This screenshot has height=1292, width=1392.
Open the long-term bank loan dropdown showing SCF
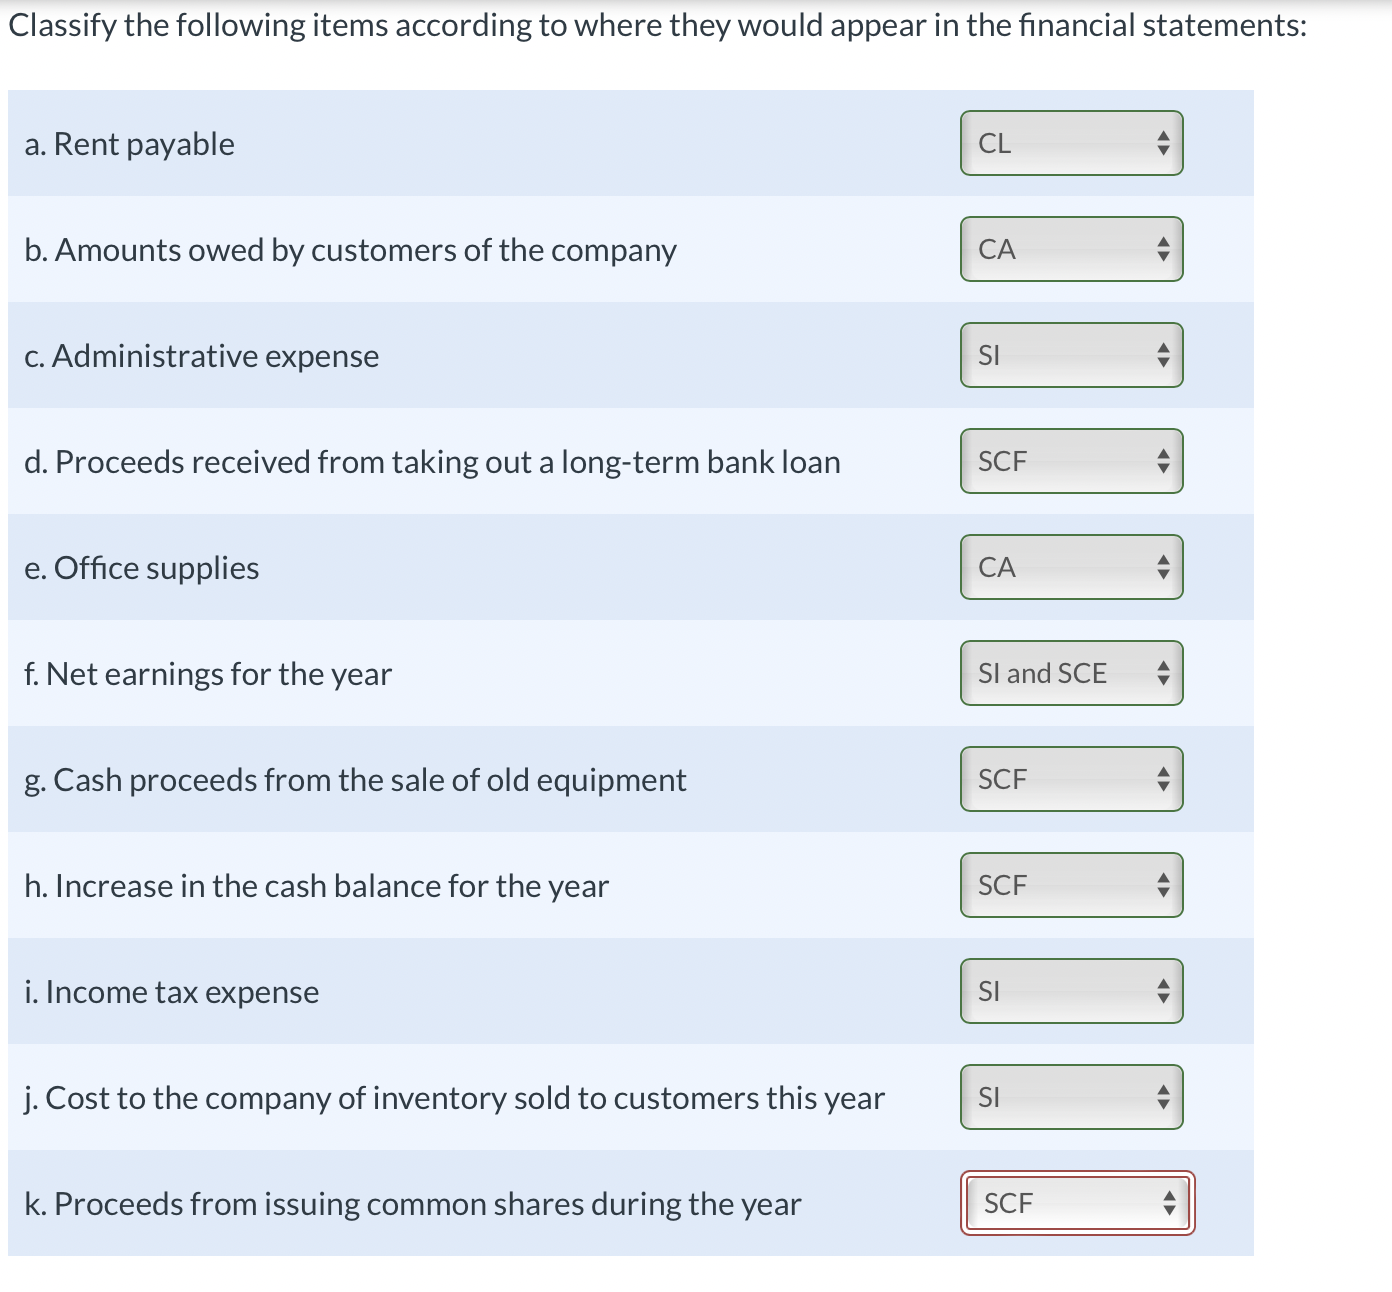click(x=1070, y=461)
